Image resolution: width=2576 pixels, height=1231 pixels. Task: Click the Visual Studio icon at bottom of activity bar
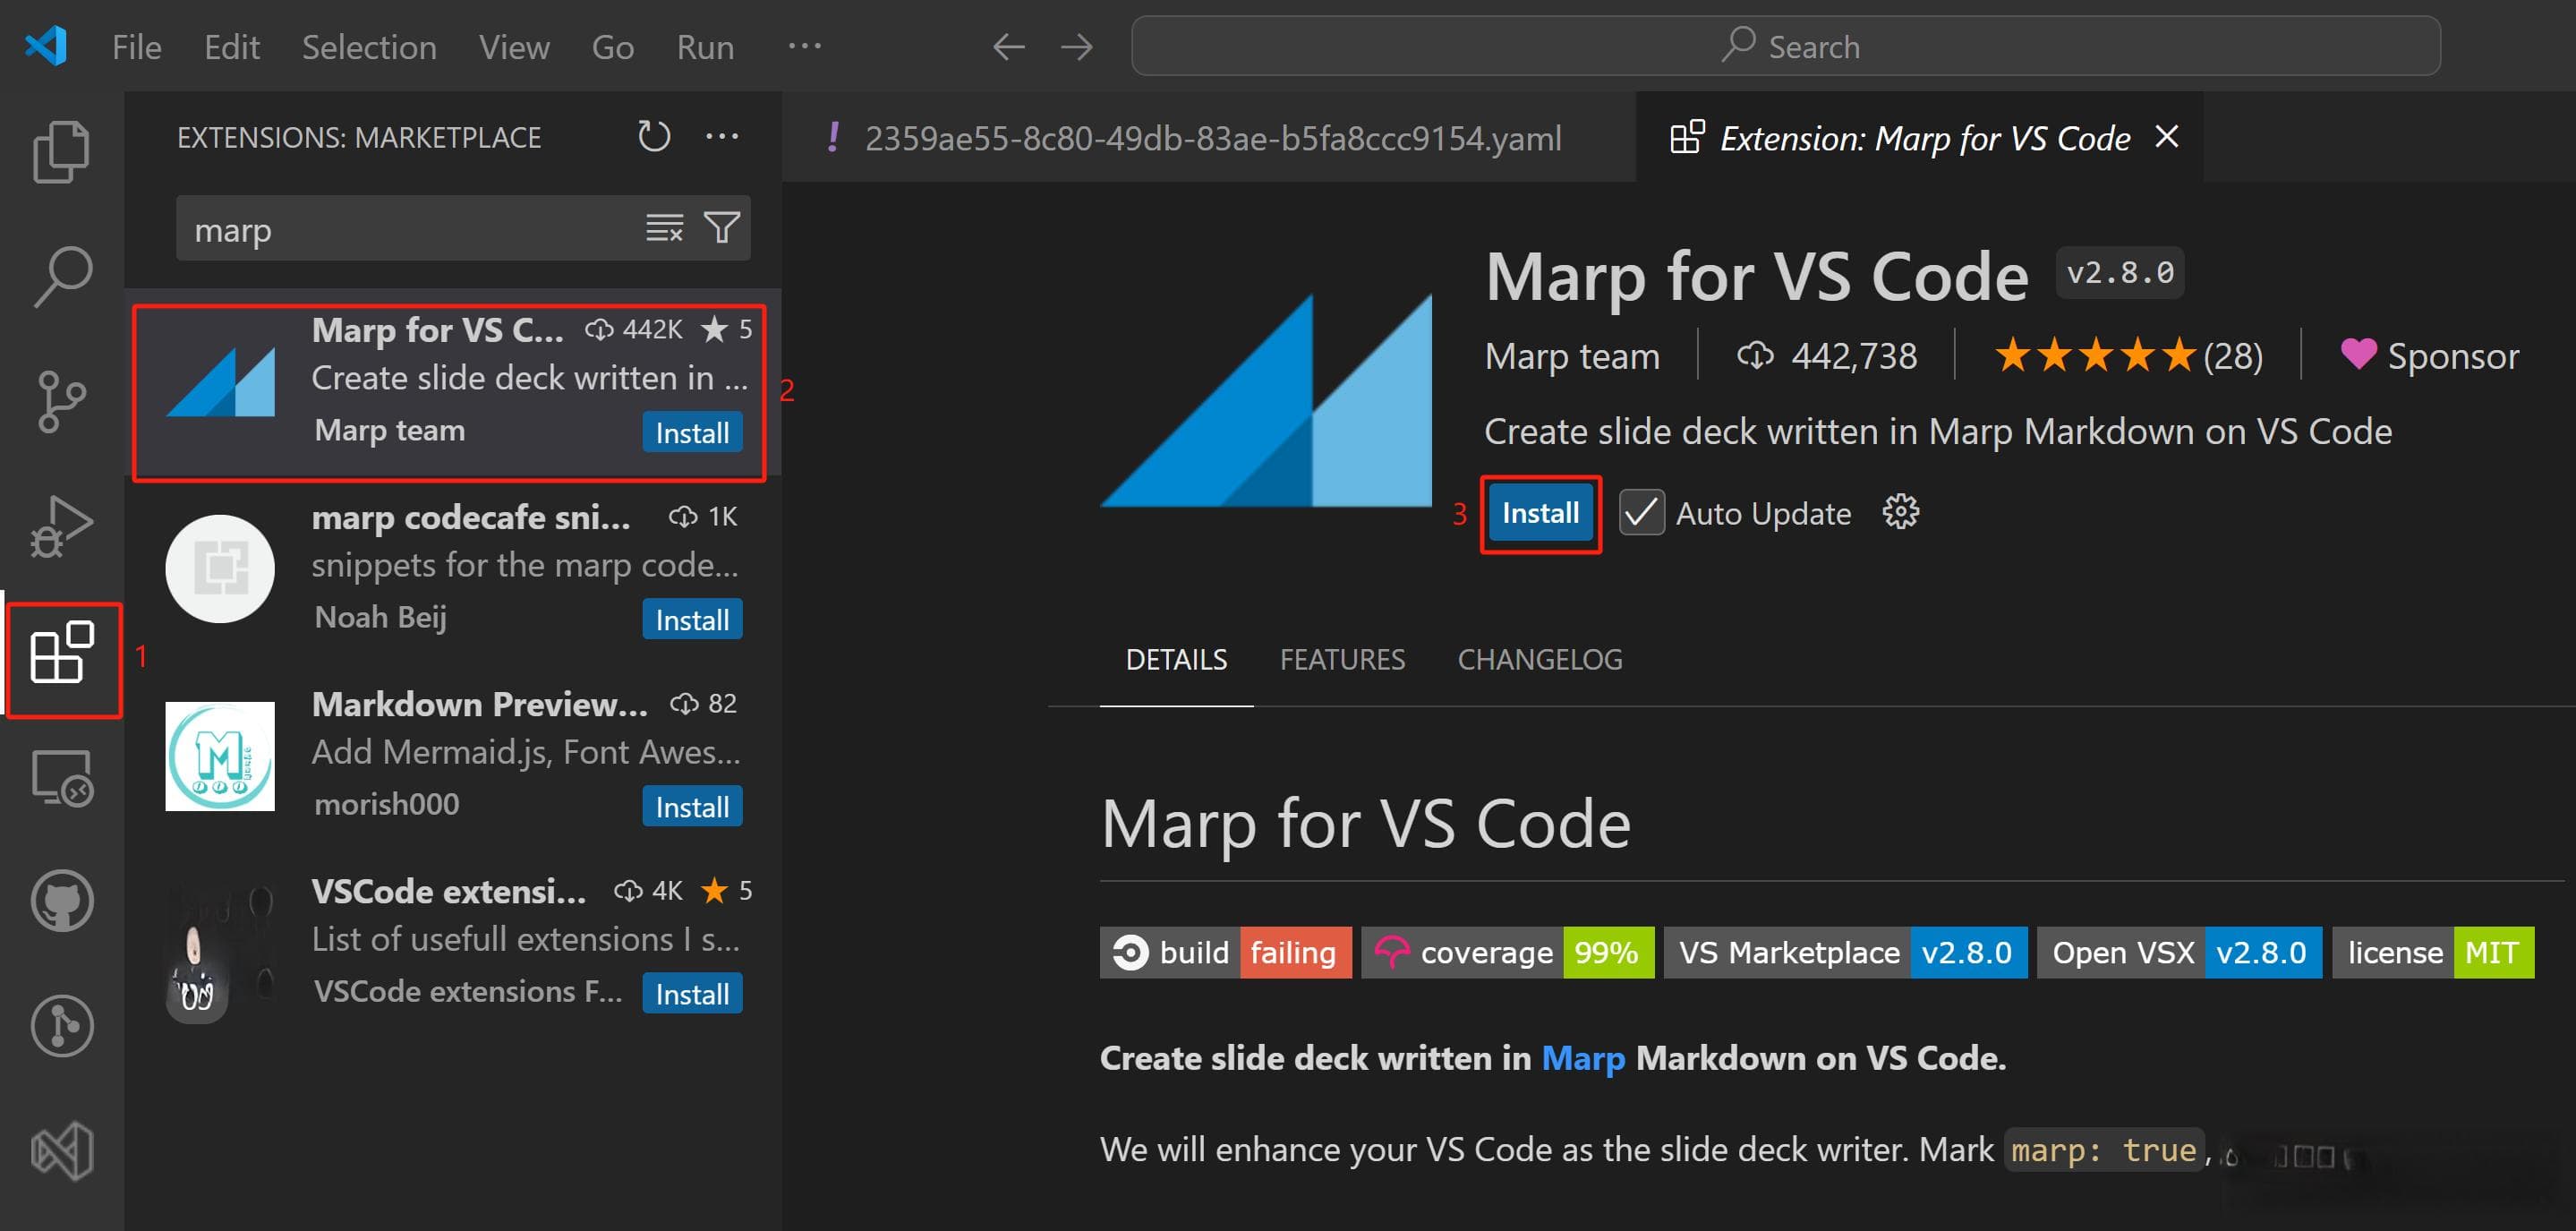click(x=62, y=1151)
